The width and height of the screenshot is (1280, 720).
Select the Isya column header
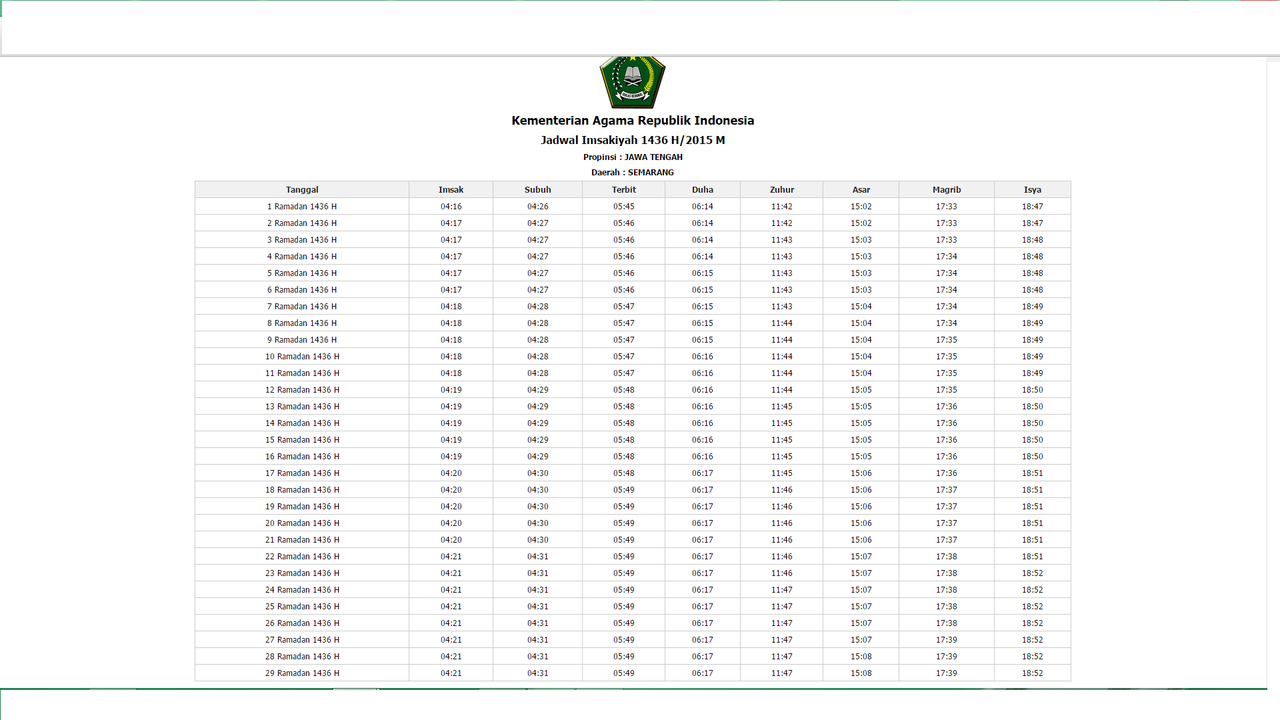(1033, 190)
